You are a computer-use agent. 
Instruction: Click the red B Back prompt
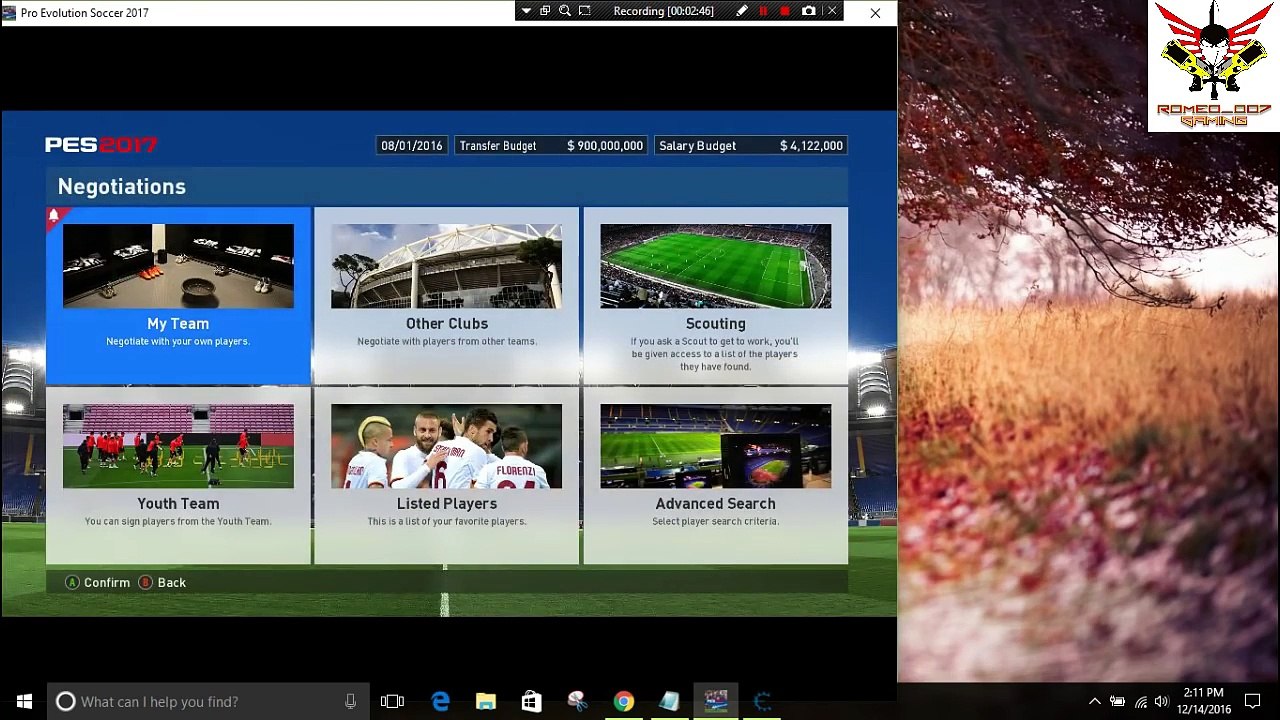(x=146, y=582)
